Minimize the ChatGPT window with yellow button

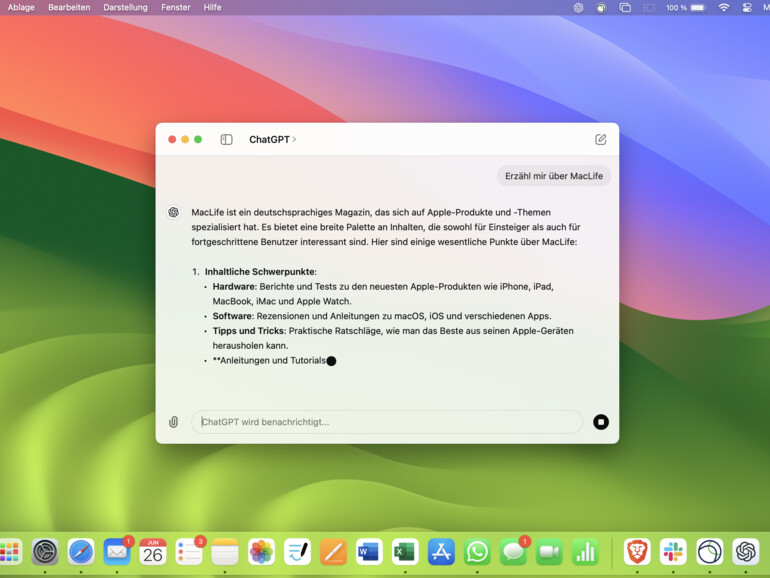coord(185,139)
